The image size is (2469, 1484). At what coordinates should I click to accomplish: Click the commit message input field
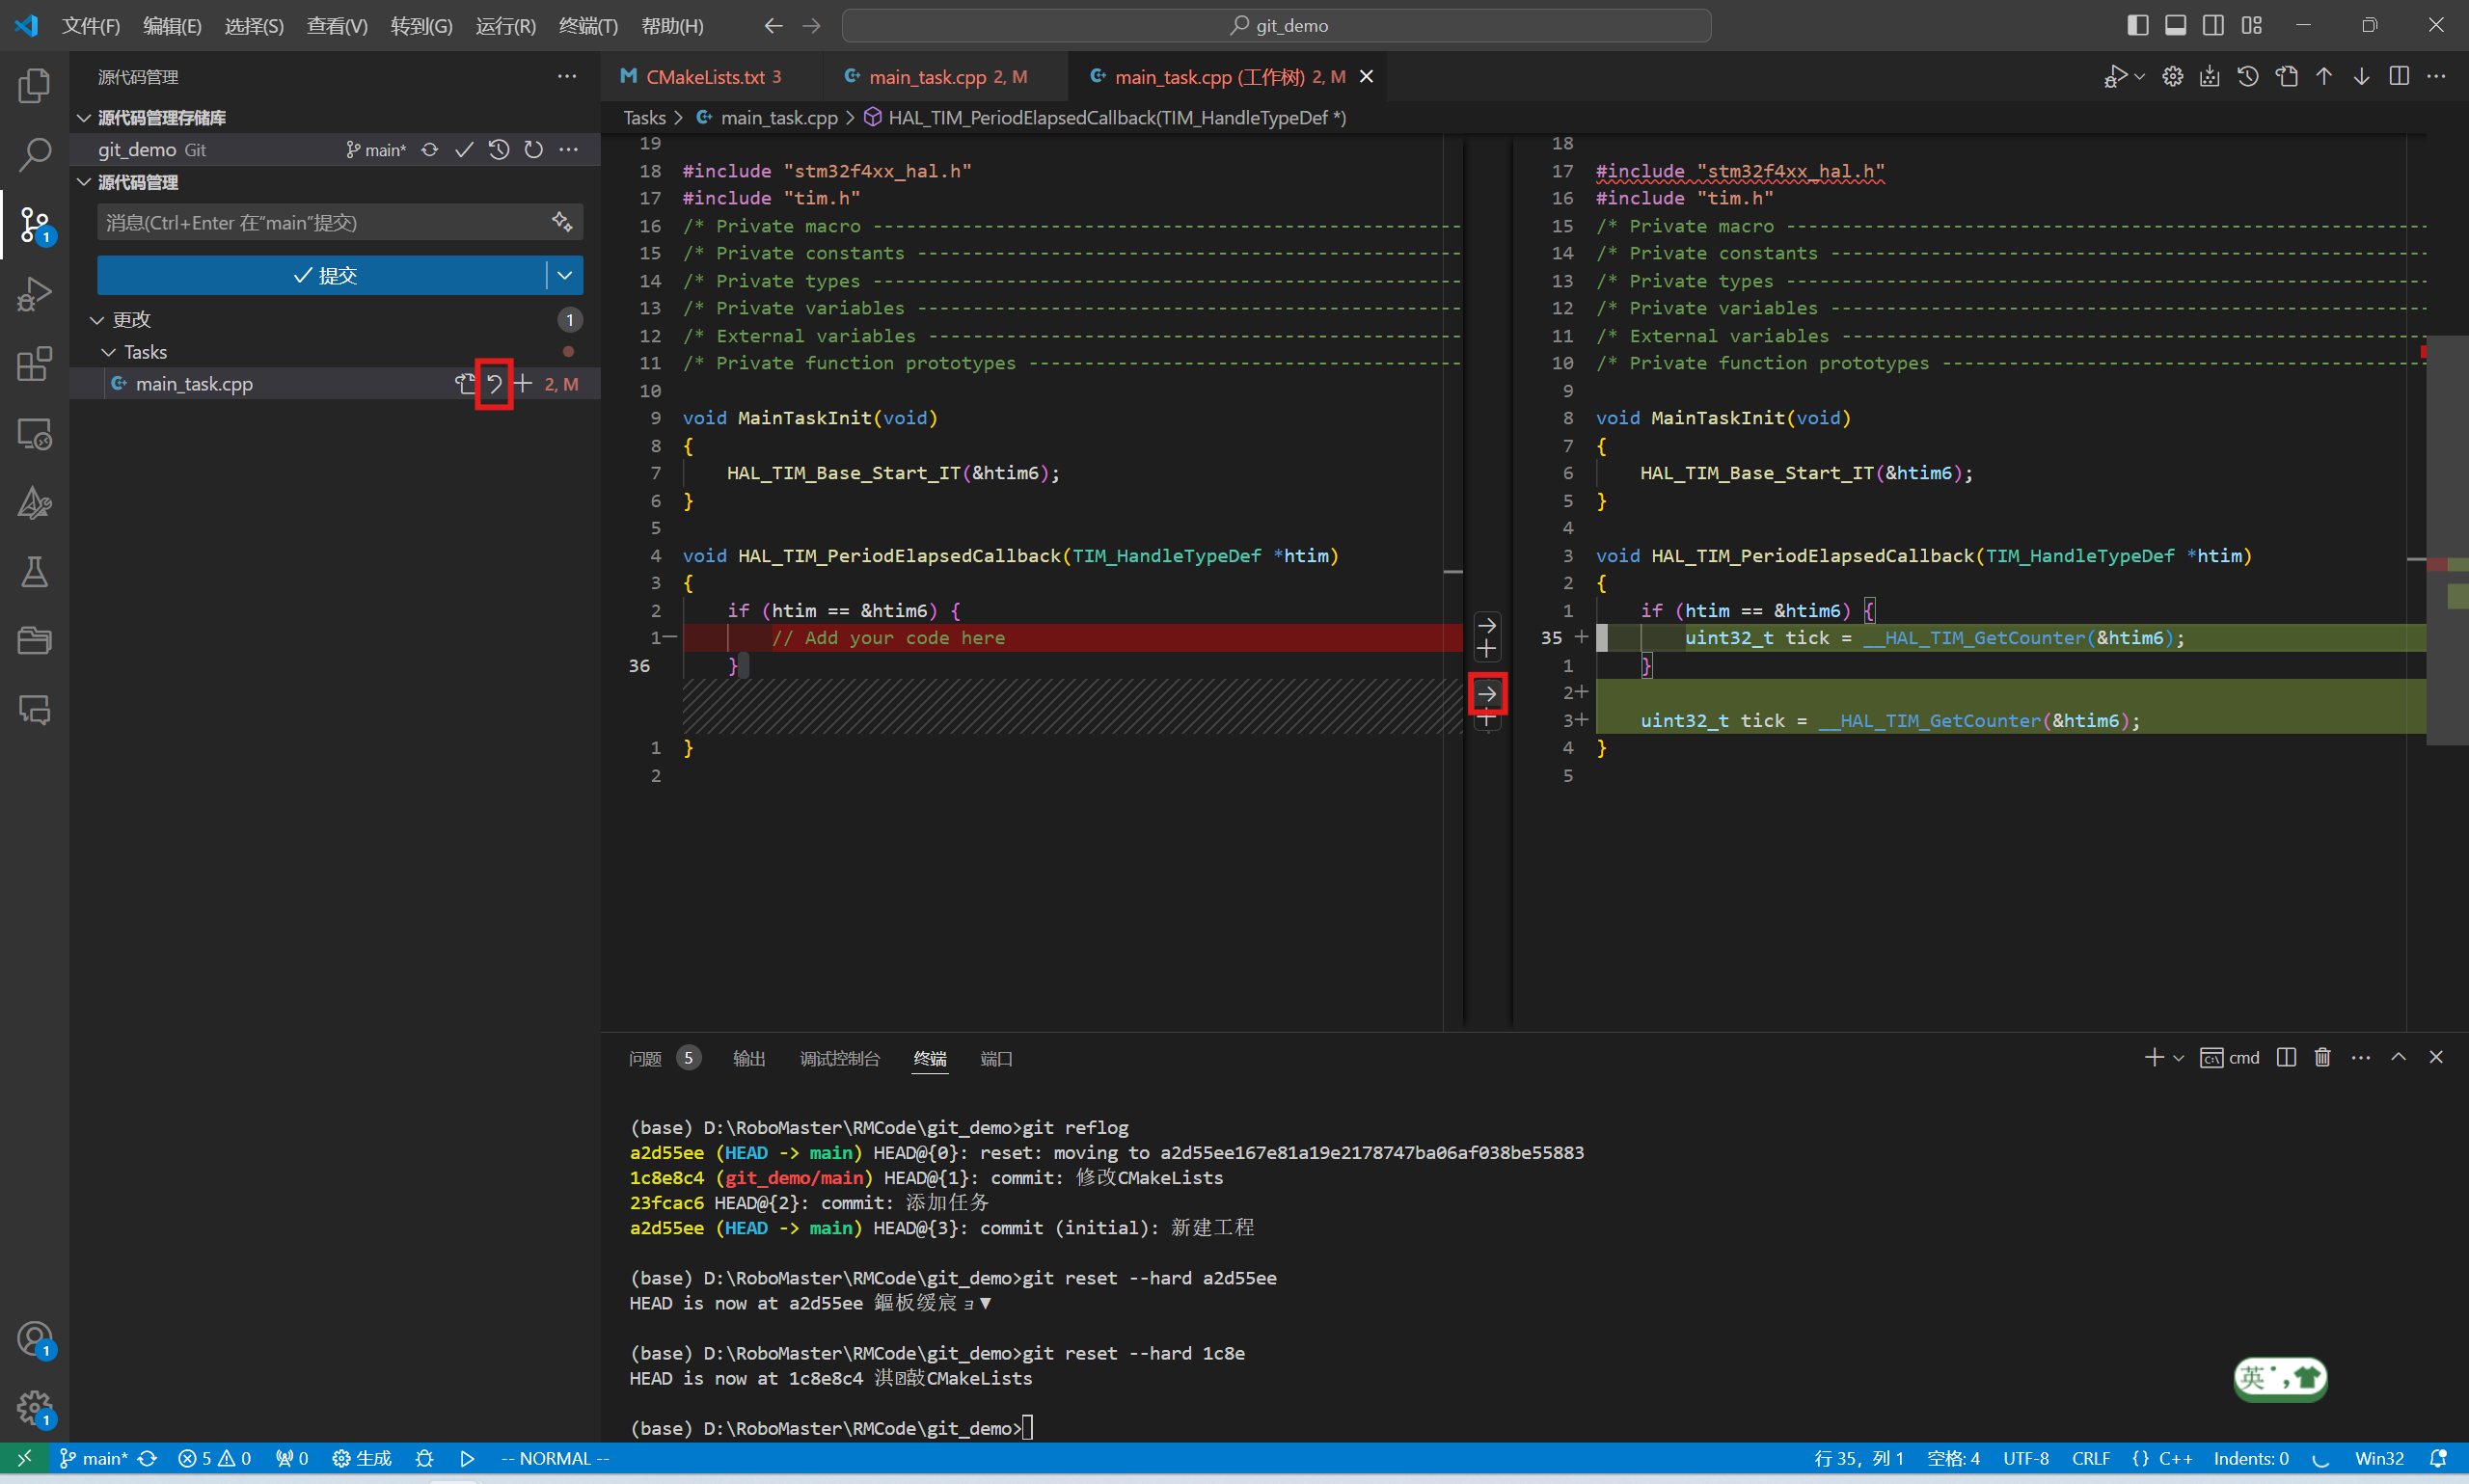pos(325,222)
